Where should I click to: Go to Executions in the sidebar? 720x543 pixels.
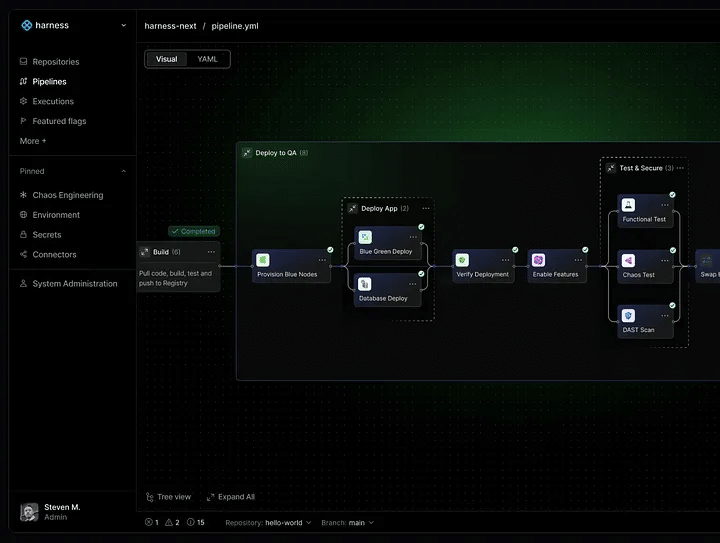52,101
